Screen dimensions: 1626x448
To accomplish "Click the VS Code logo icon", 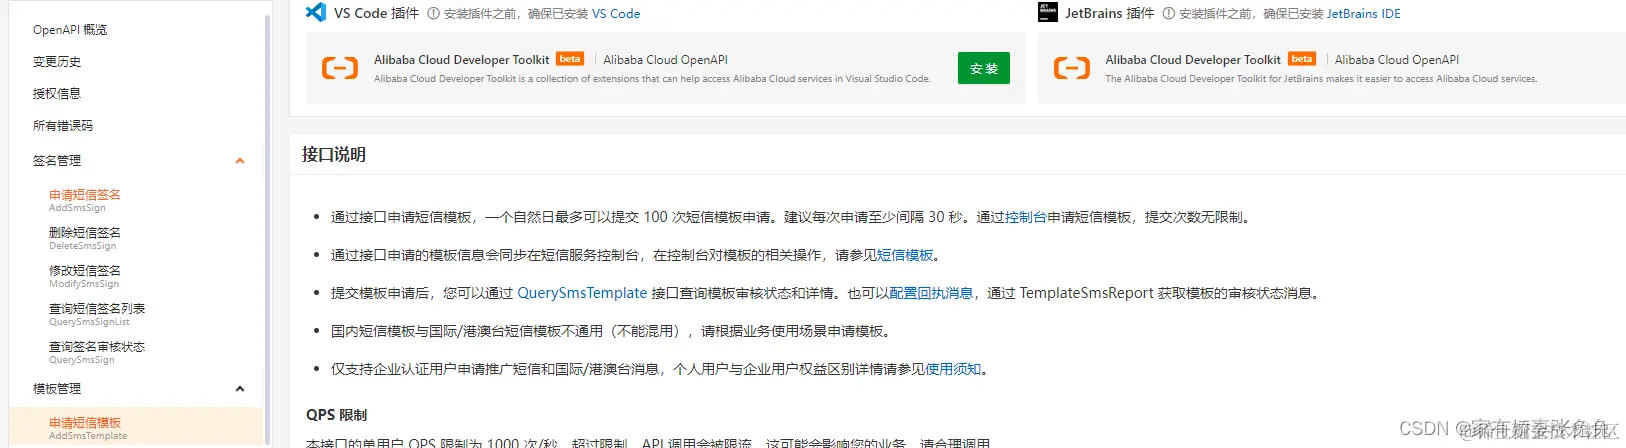I will [x=316, y=12].
